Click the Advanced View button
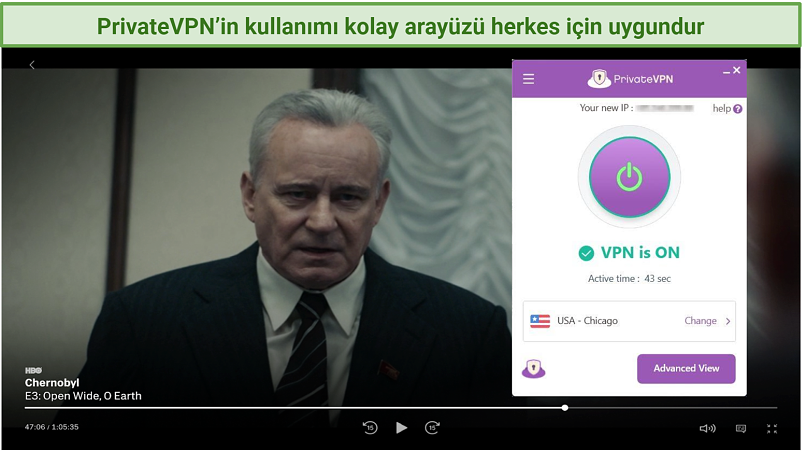Screen dimensions: 806x451 [x=686, y=369]
